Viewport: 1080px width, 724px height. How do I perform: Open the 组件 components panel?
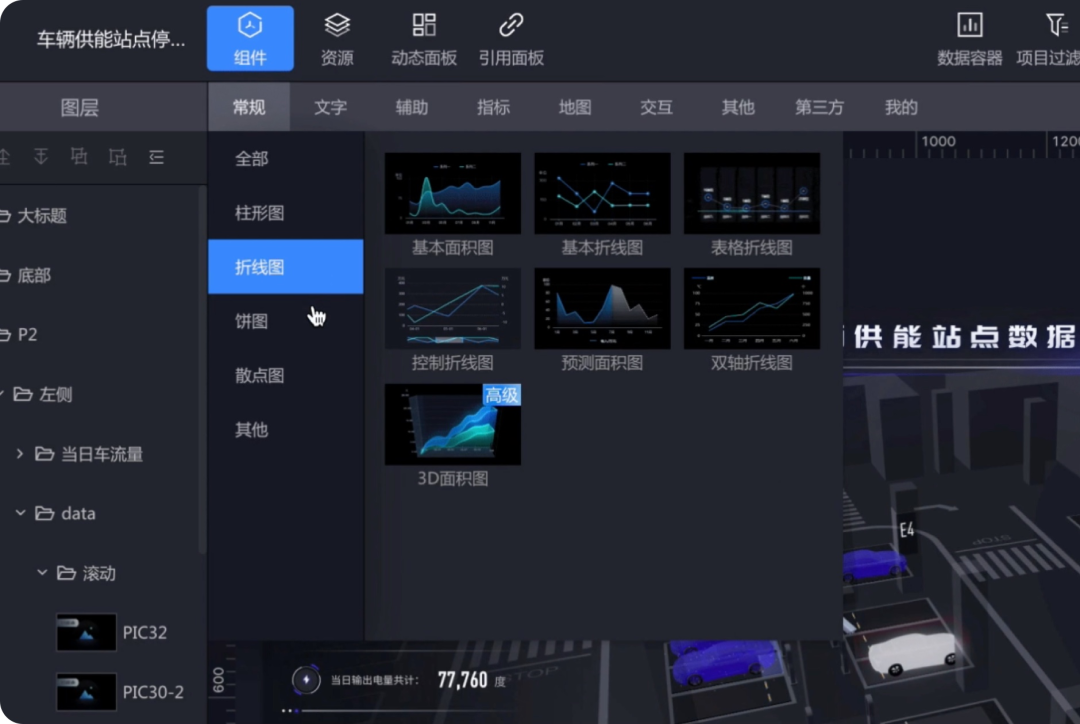coord(250,39)
